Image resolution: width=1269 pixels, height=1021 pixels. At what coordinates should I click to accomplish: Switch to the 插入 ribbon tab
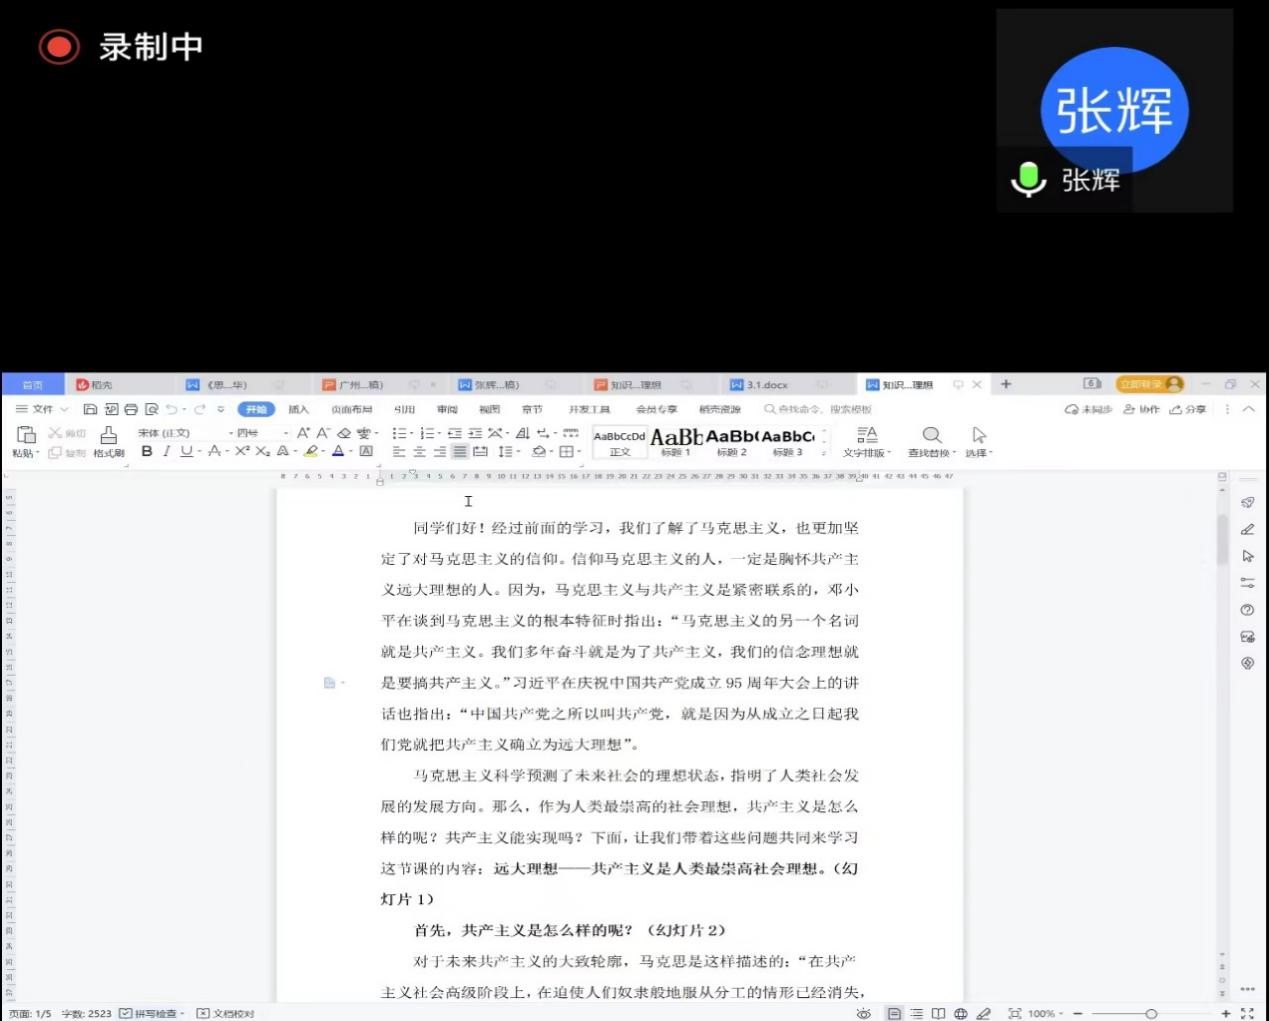(x=298, y=409)
